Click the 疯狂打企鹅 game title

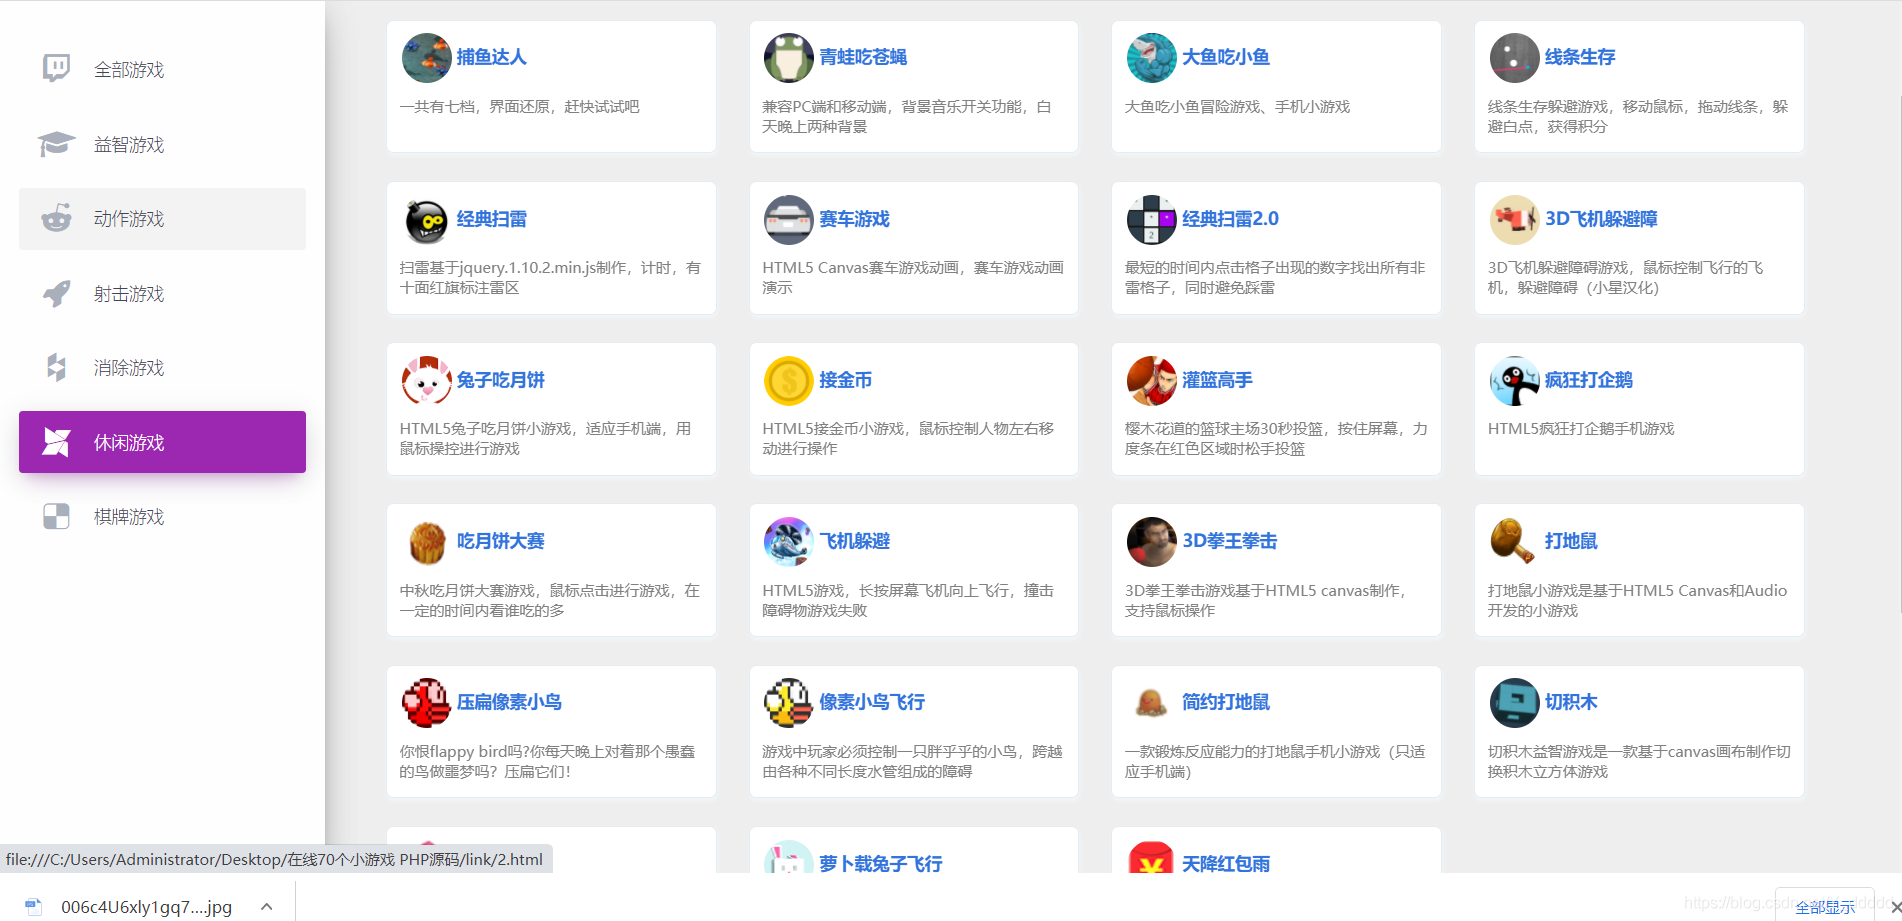(1589, 380)
